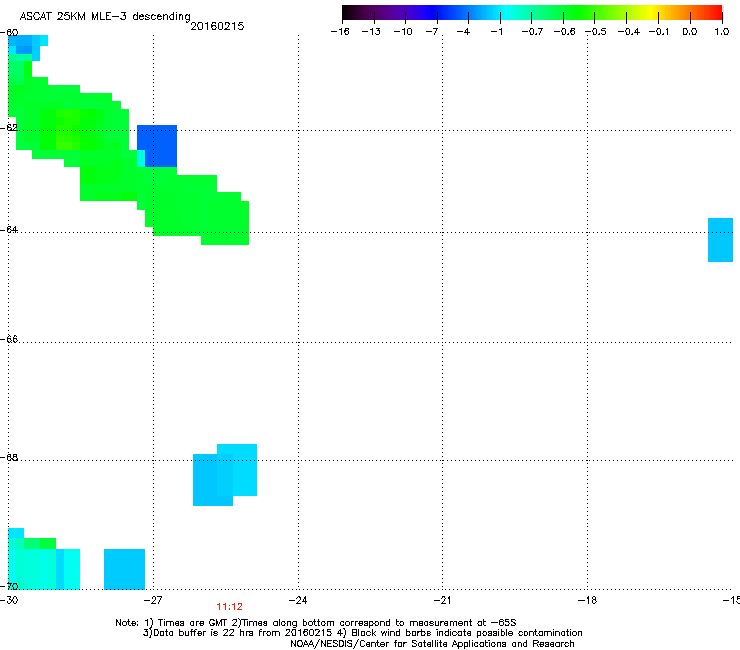Click the blue square between -30 and -27 at the bottom
740x650 pixels.
tap(124, 569)
